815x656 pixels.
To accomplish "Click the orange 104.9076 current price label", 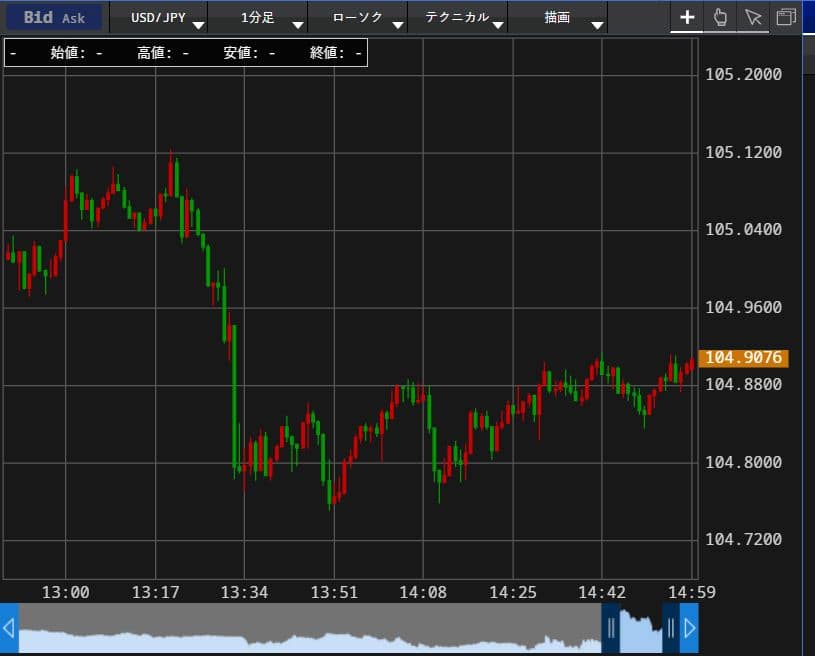I will [743, 358].
